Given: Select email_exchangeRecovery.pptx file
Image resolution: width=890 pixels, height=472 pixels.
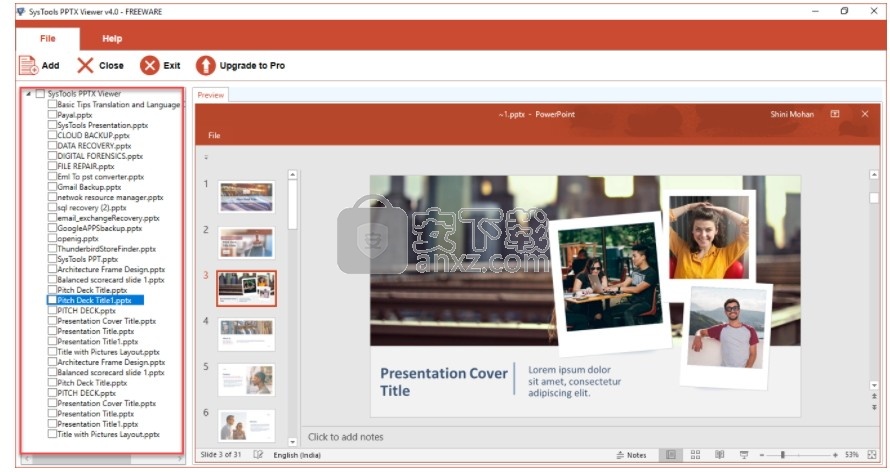Looking at the screenshot, I should click(108, 218).
